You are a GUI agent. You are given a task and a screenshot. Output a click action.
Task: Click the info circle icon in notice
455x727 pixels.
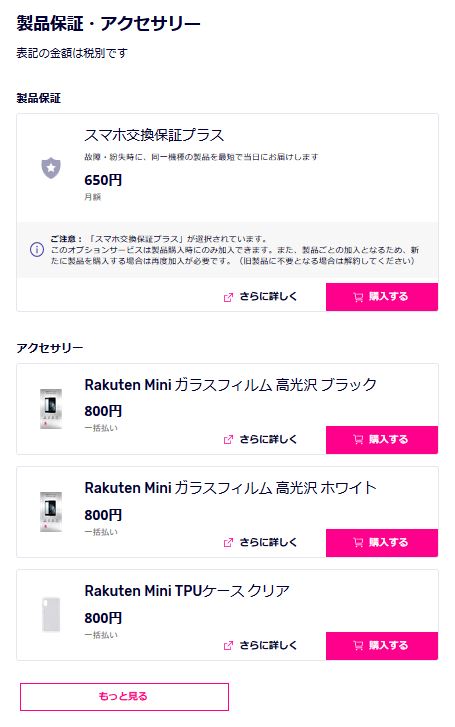37,250
